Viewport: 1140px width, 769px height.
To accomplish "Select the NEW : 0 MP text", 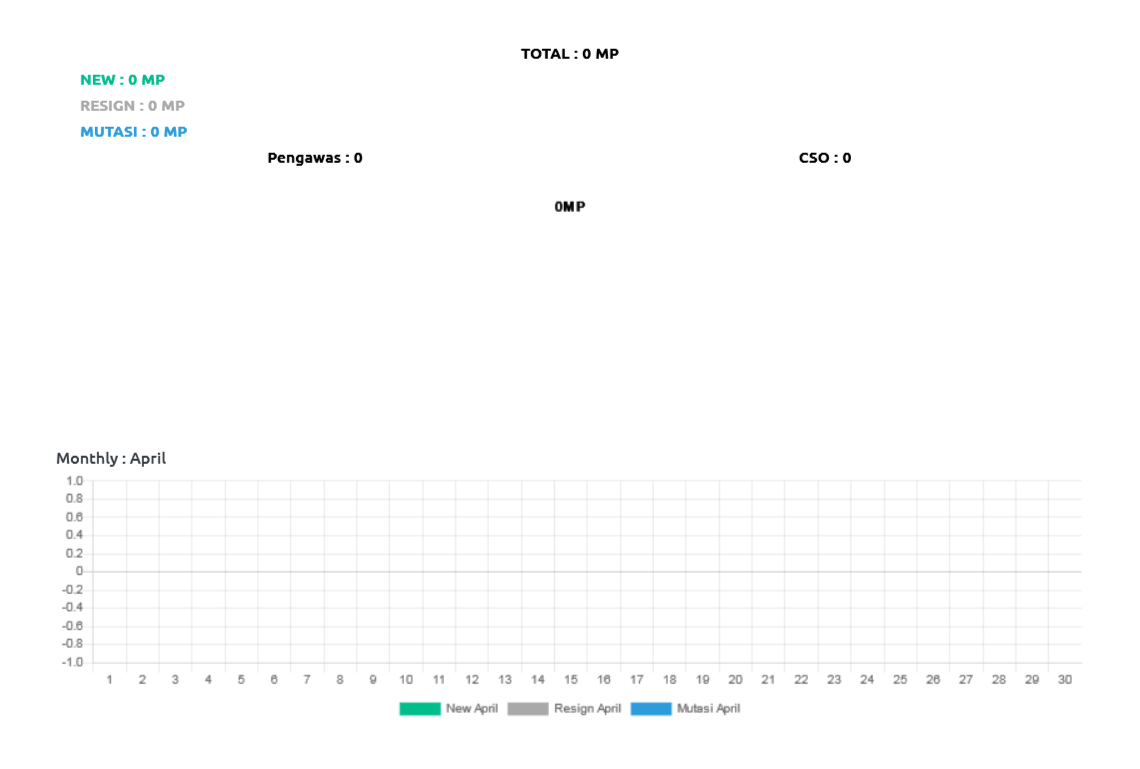I will (x=122, y=80).
